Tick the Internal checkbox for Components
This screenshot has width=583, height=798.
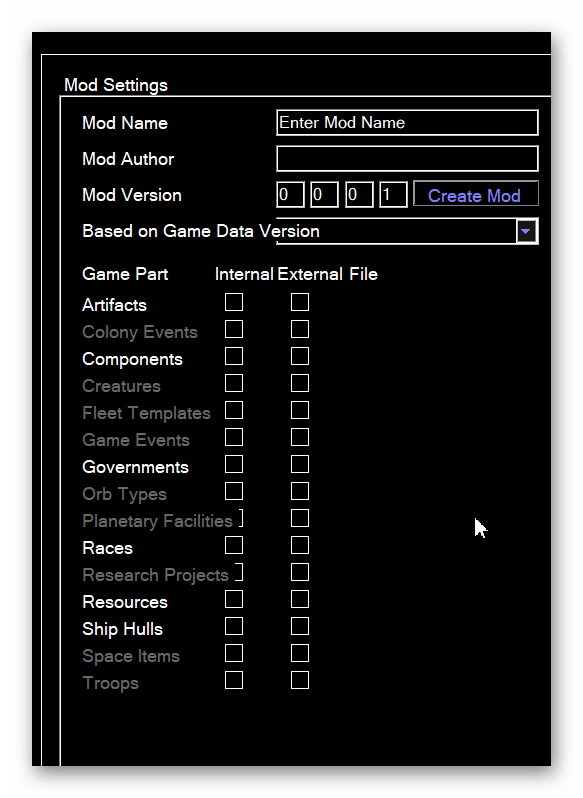[234, 356]
